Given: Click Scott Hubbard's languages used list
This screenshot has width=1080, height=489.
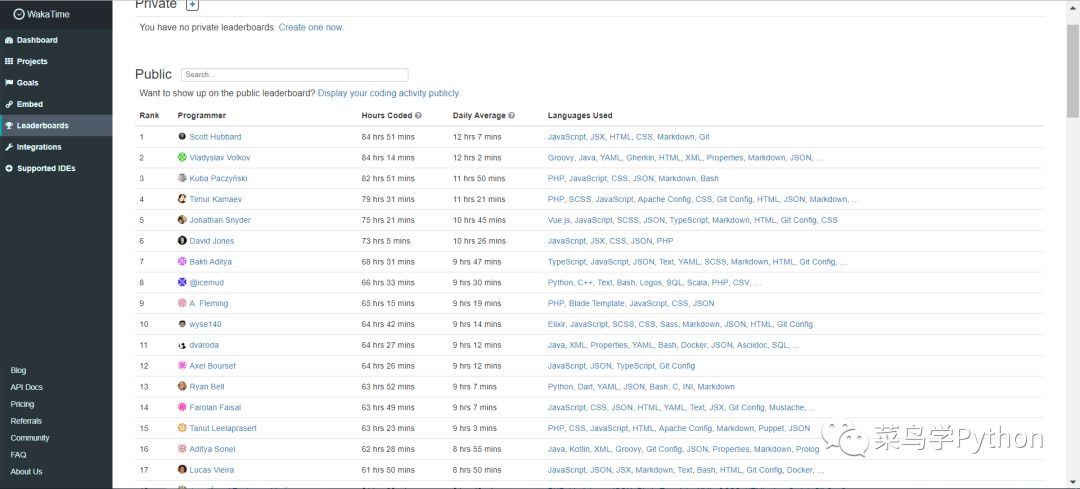Looking at the screenshot, I should (x=628, y=137).
